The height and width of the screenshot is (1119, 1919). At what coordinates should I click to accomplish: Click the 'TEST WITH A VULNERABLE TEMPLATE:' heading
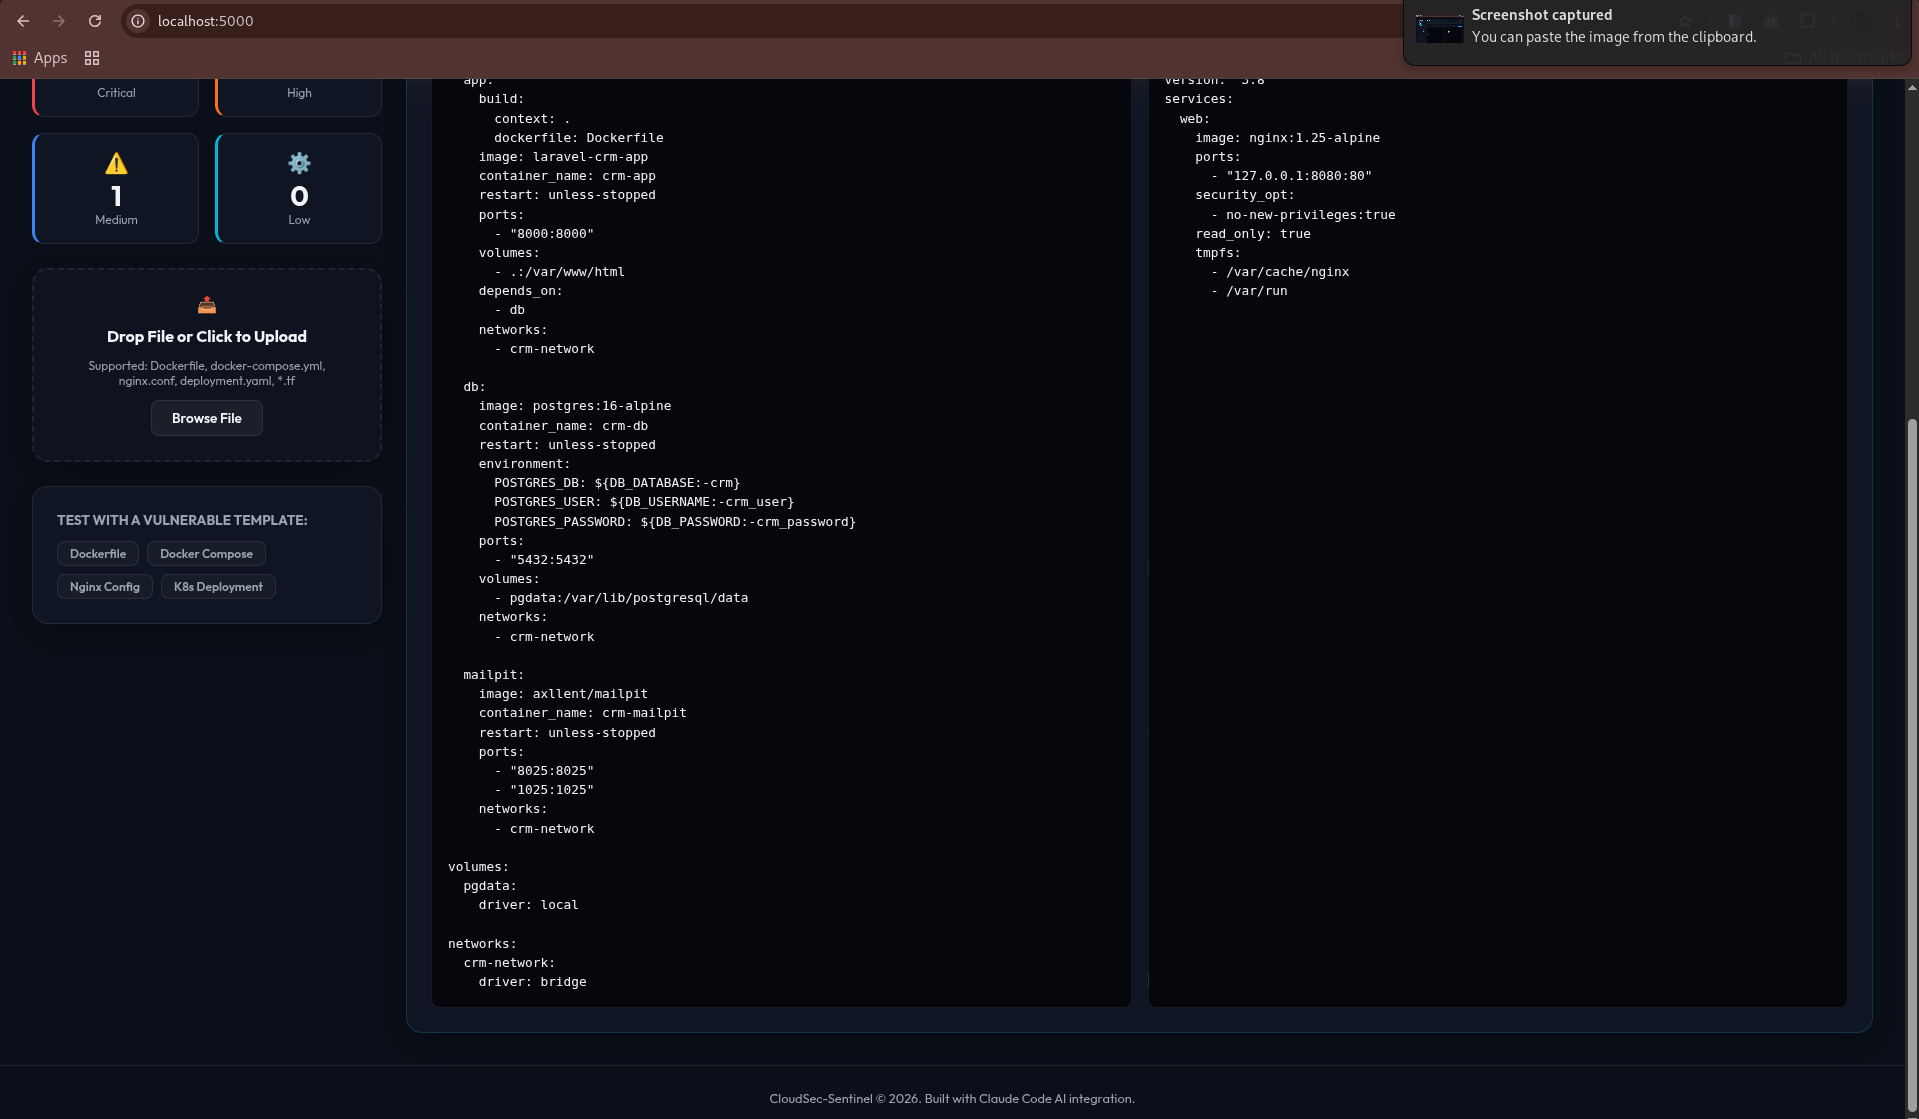click(x=182, y=520)
